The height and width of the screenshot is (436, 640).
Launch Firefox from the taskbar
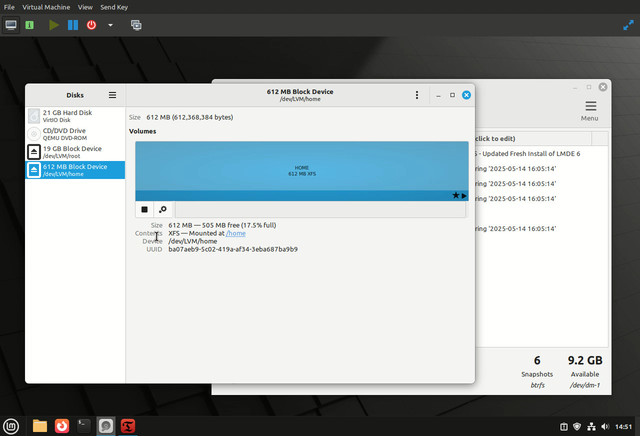point(62,426)
